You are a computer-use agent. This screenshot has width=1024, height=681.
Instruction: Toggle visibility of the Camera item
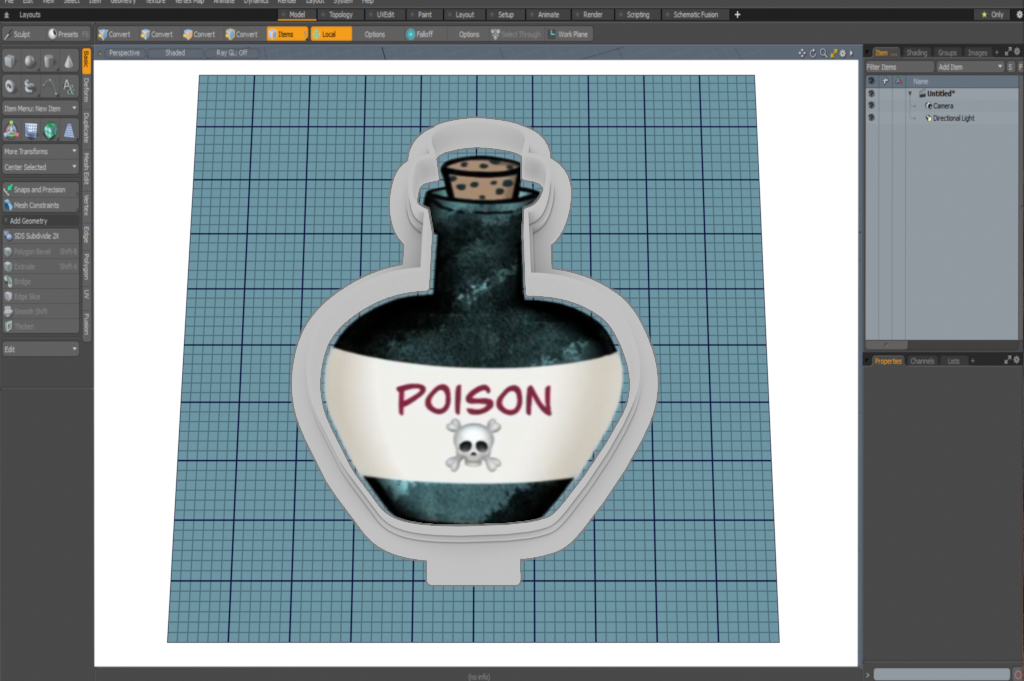point(871,105)
